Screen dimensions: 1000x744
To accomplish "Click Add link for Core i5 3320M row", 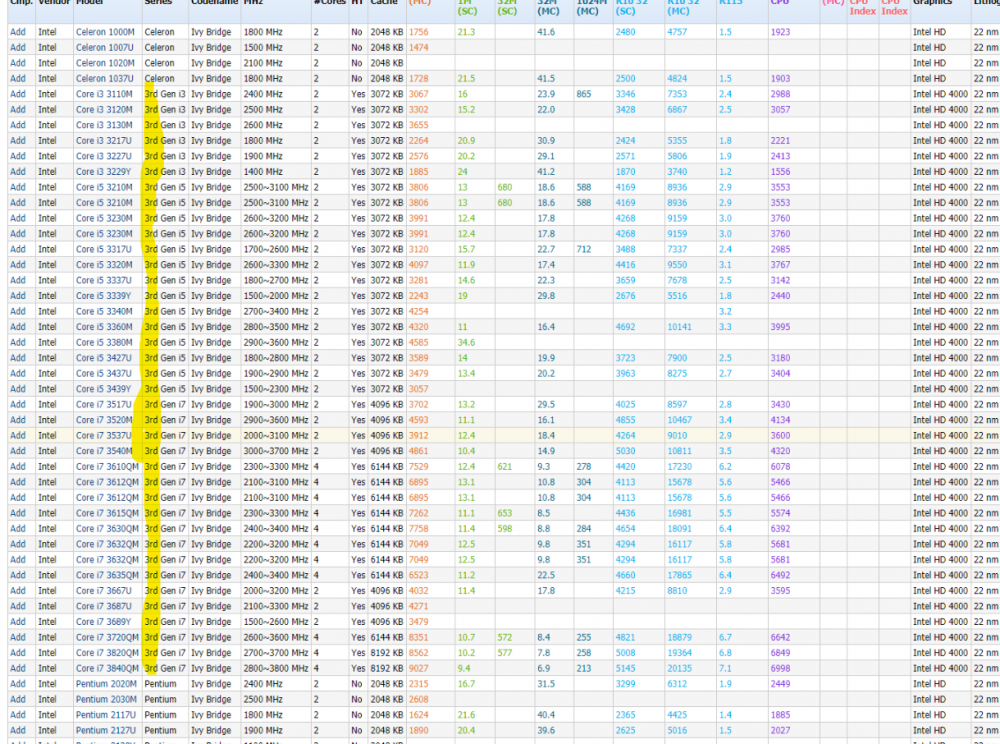I will tap(18, 265).
